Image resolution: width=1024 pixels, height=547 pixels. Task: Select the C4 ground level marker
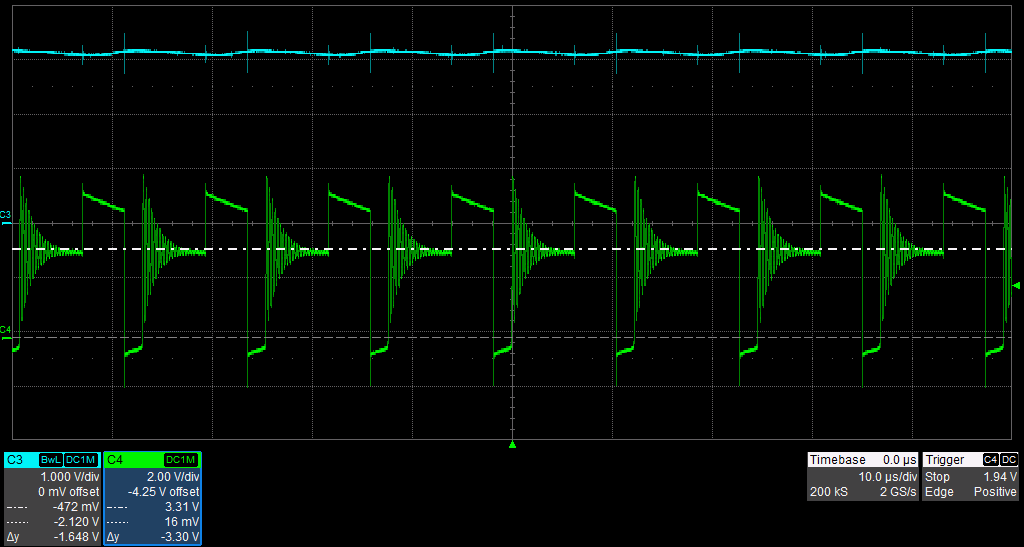coord(5,333)
